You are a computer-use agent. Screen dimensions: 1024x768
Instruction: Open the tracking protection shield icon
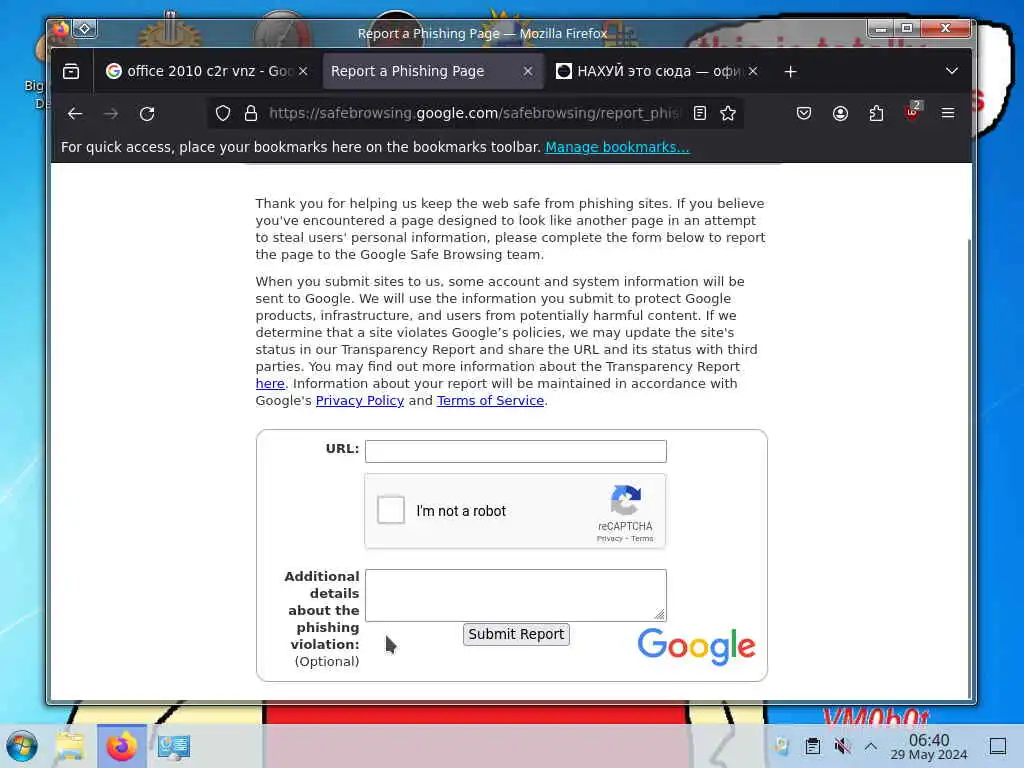(223, 114)
